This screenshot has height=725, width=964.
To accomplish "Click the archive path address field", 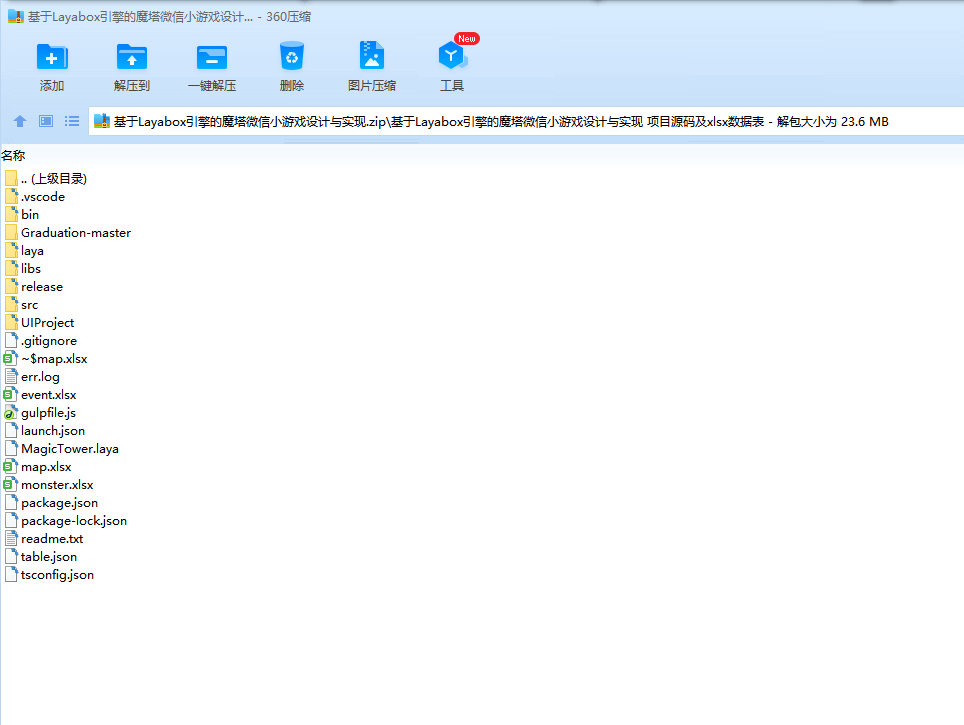I will [526, 122].
